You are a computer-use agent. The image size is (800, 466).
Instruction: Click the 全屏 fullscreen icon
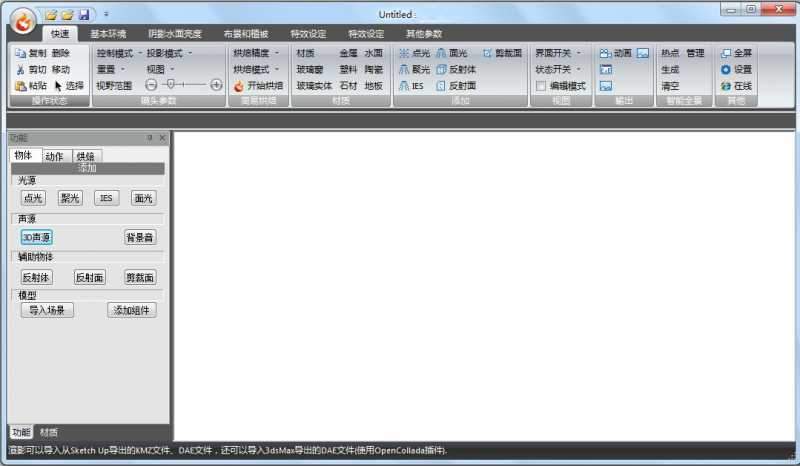click(726, 53)
